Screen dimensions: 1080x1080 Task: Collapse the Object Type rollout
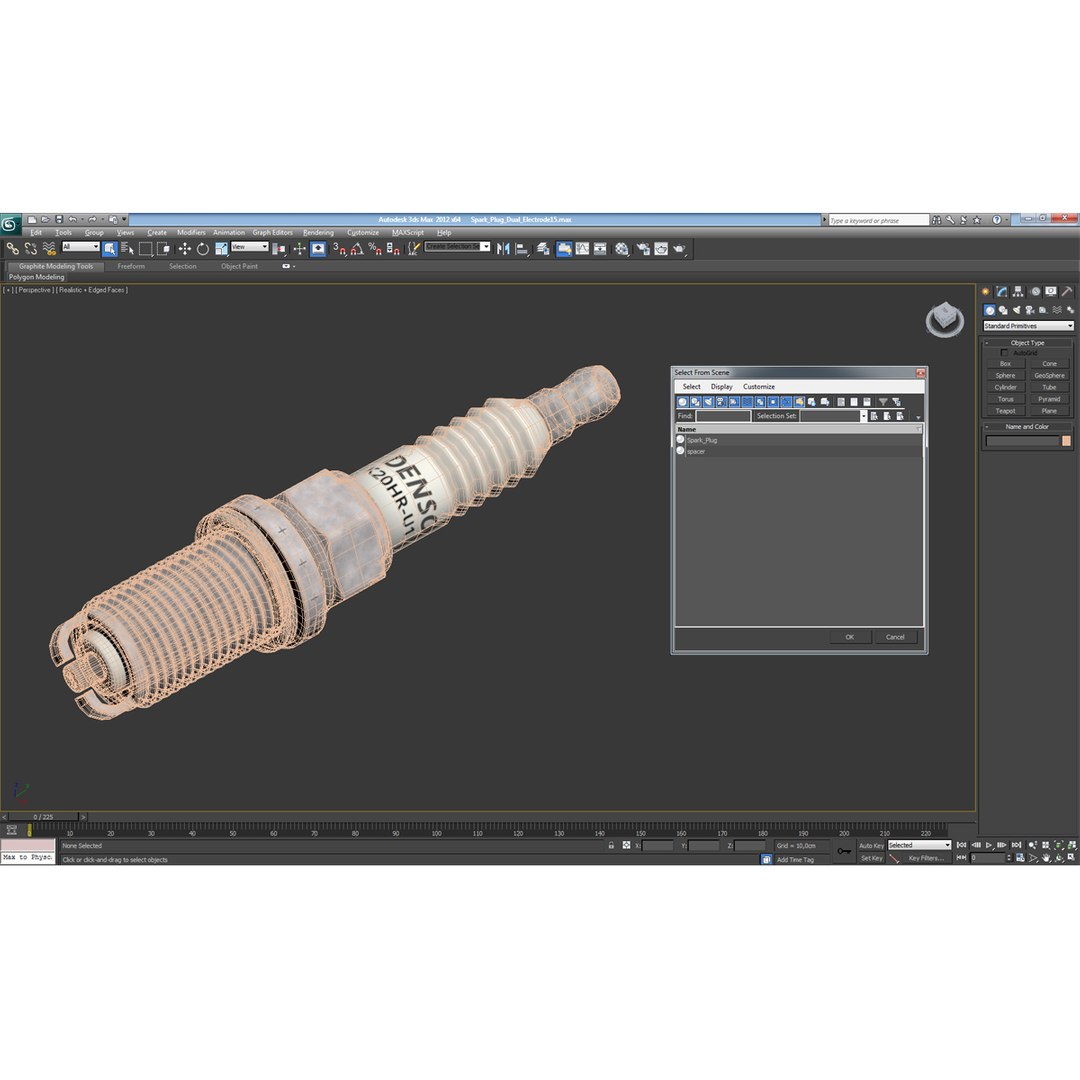point(1027,342)
